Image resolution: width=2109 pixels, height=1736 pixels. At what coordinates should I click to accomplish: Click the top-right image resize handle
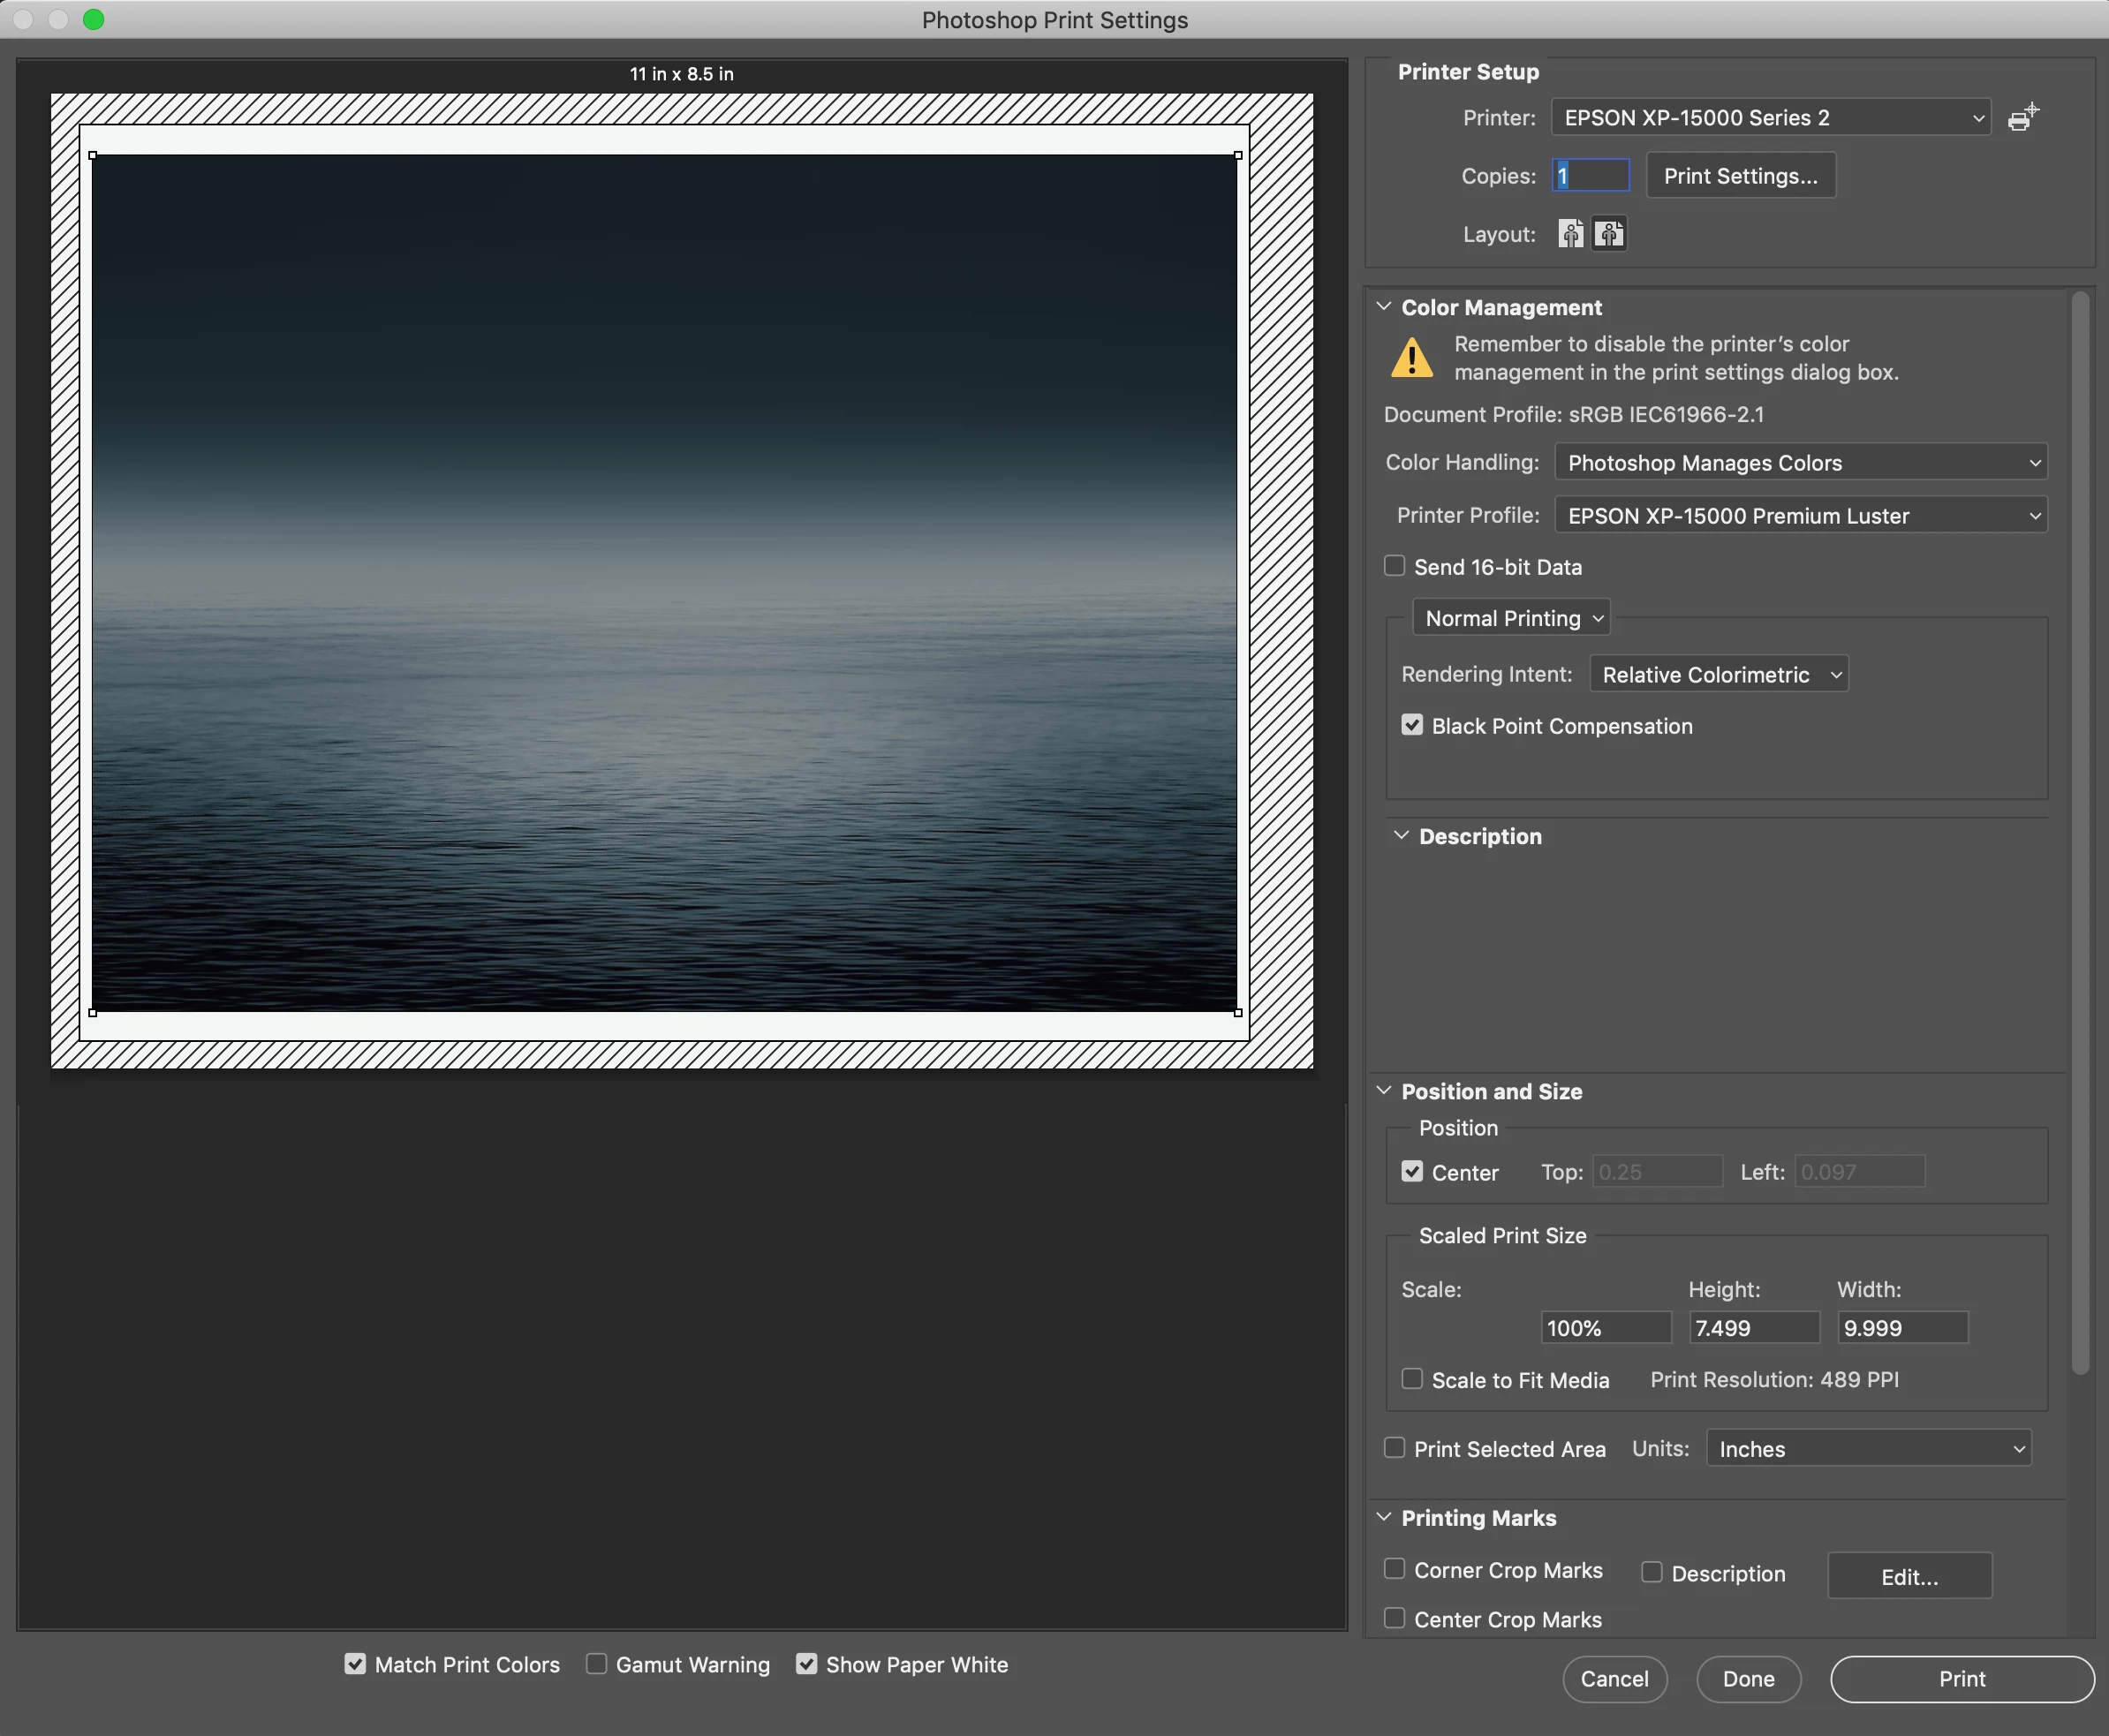pos(1238,156)
